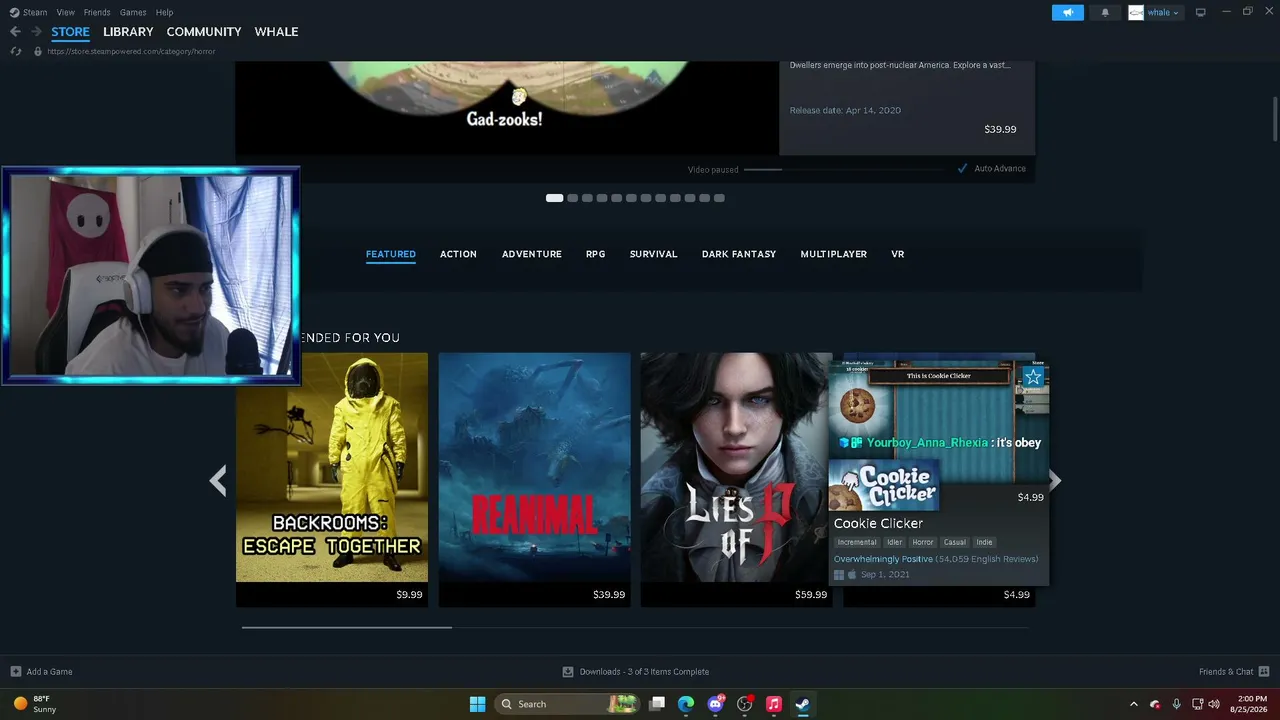Select the DARK FANTASY category tab

click(x=739, y=254)
